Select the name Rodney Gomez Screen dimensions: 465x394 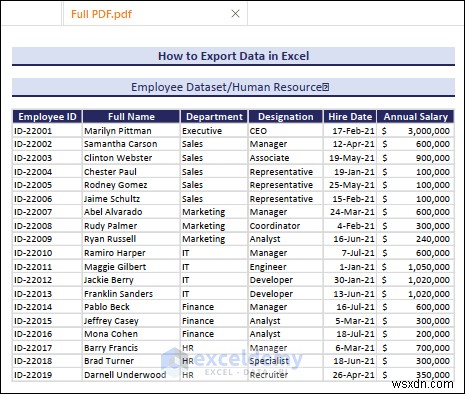116,185
